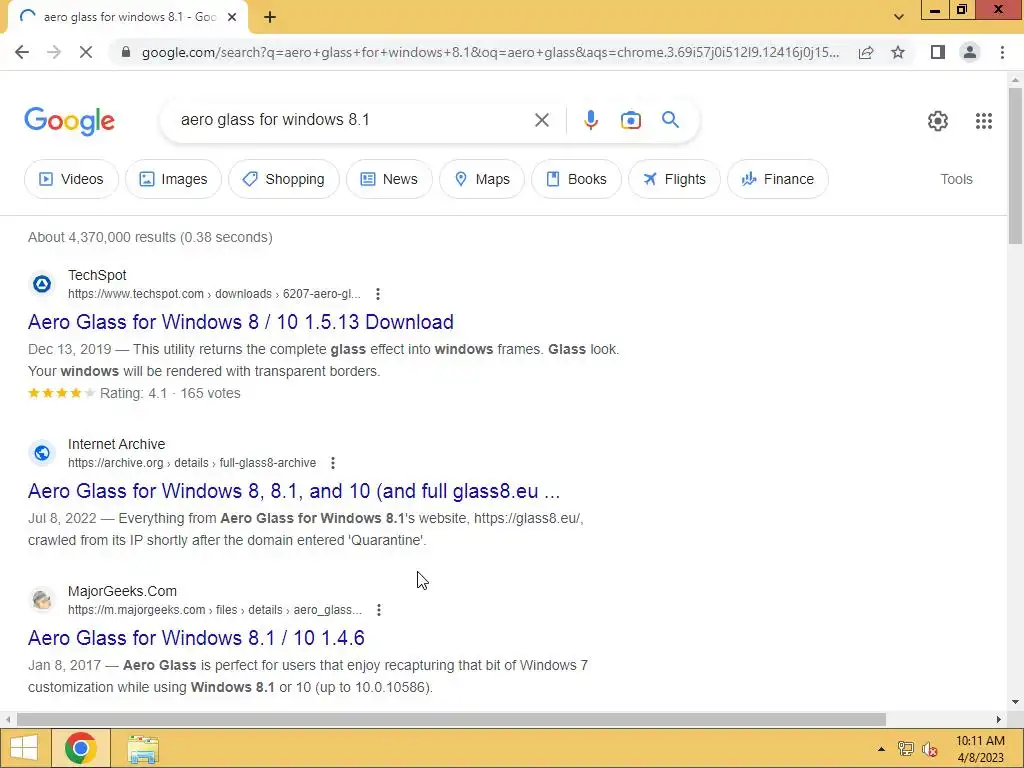Open File Explorer from taskbar

pos(142,748)
